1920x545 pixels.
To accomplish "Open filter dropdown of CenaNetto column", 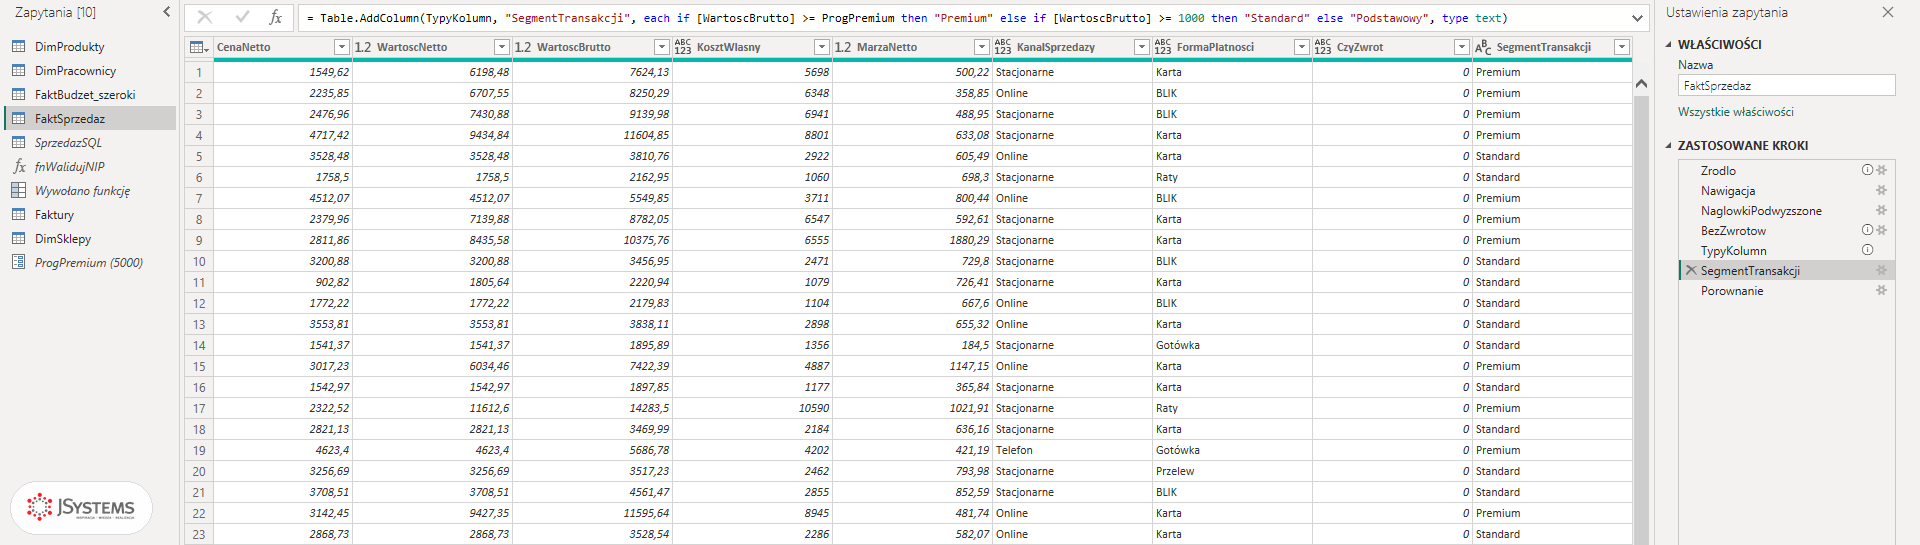I will click(341, 47).
